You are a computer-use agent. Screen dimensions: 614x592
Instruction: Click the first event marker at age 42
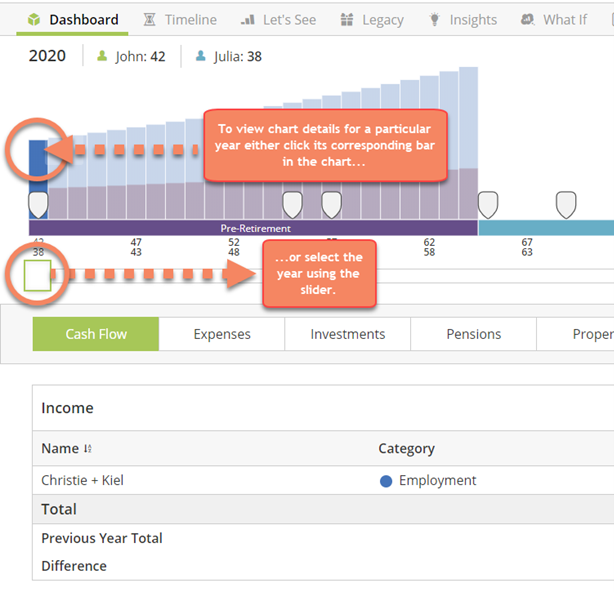tap(38, 204)
